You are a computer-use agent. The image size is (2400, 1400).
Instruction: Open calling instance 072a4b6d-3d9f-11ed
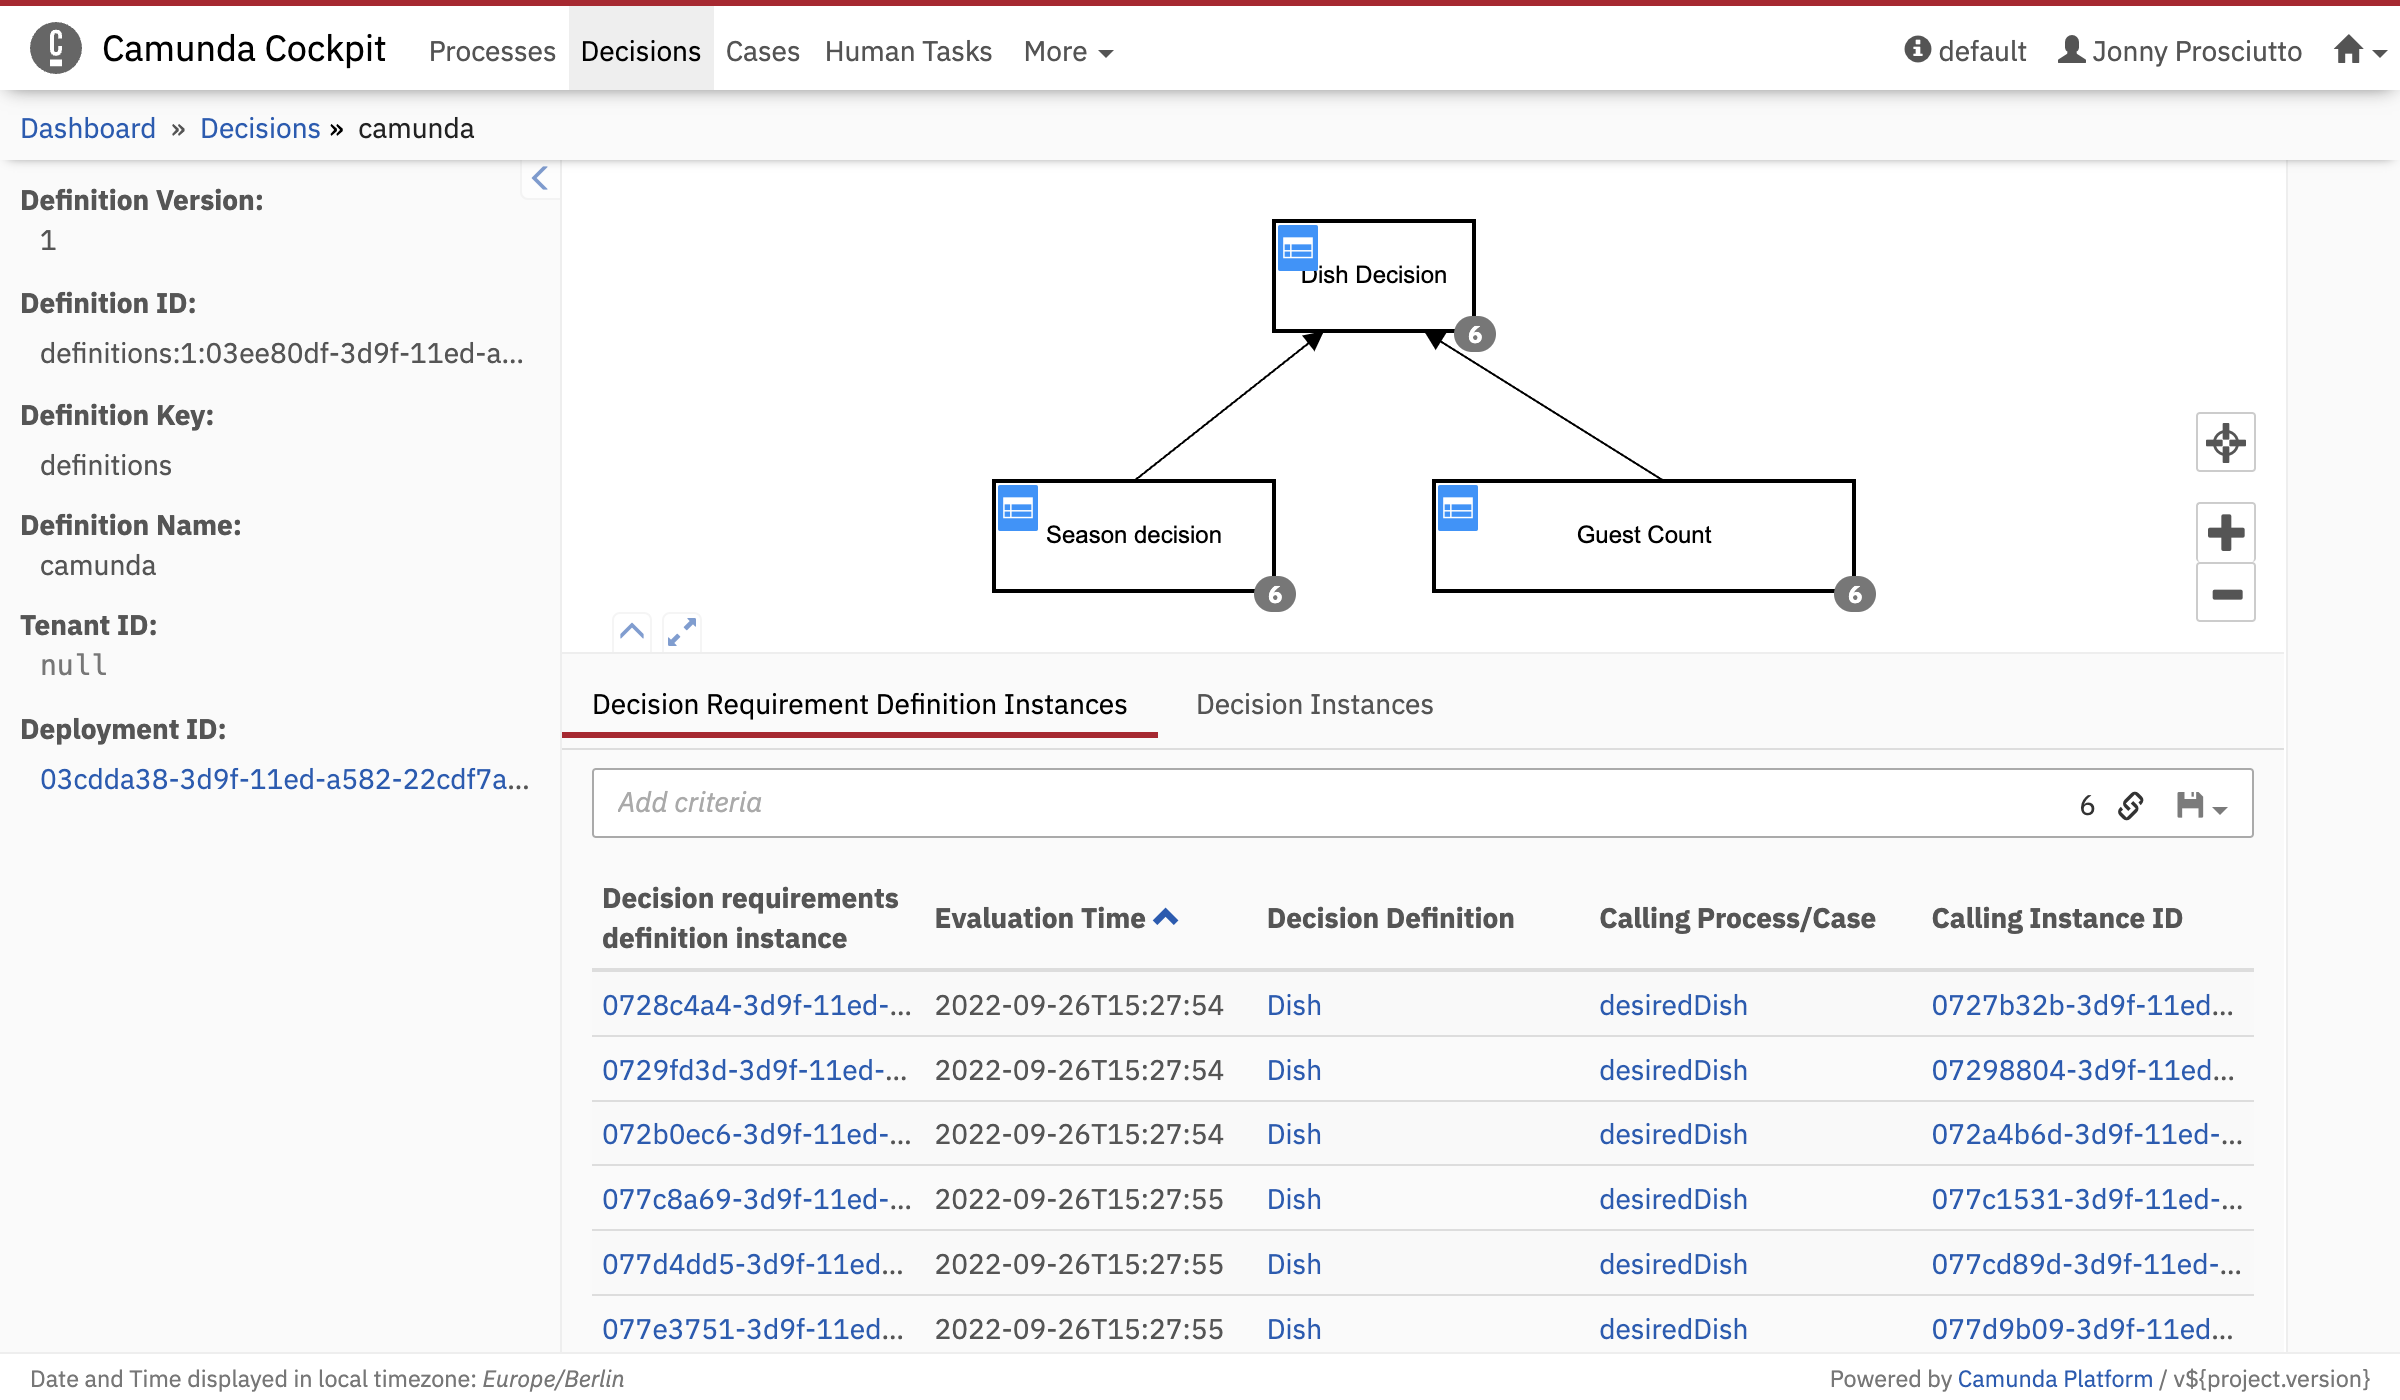pyautogui.click(x=2087, y=1134)
